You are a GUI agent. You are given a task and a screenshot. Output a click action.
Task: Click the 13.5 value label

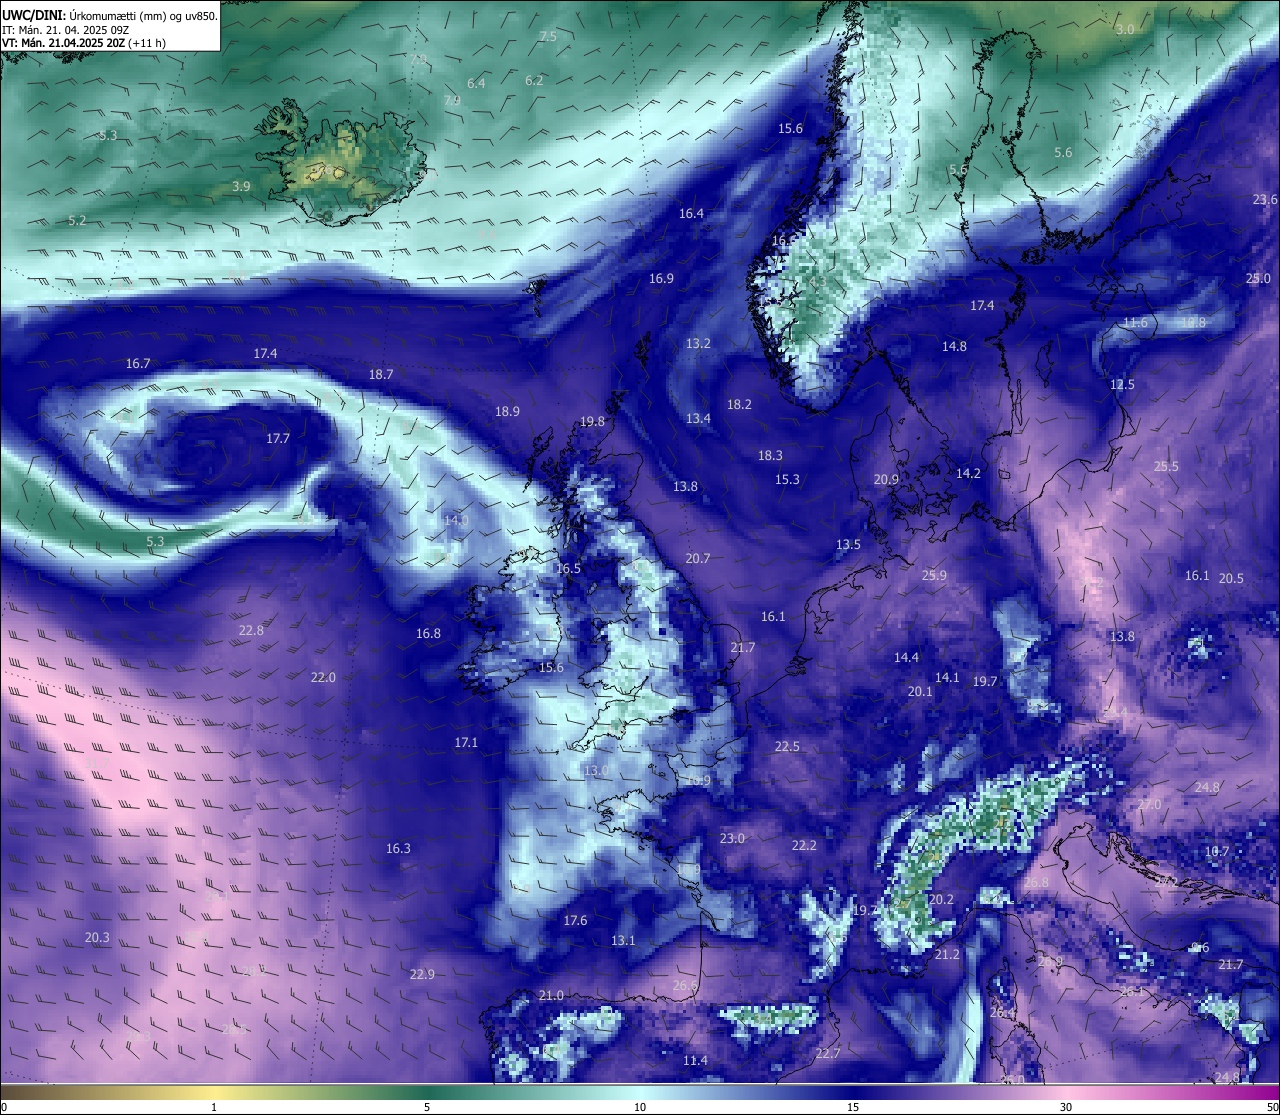click(x=848, y=544)
